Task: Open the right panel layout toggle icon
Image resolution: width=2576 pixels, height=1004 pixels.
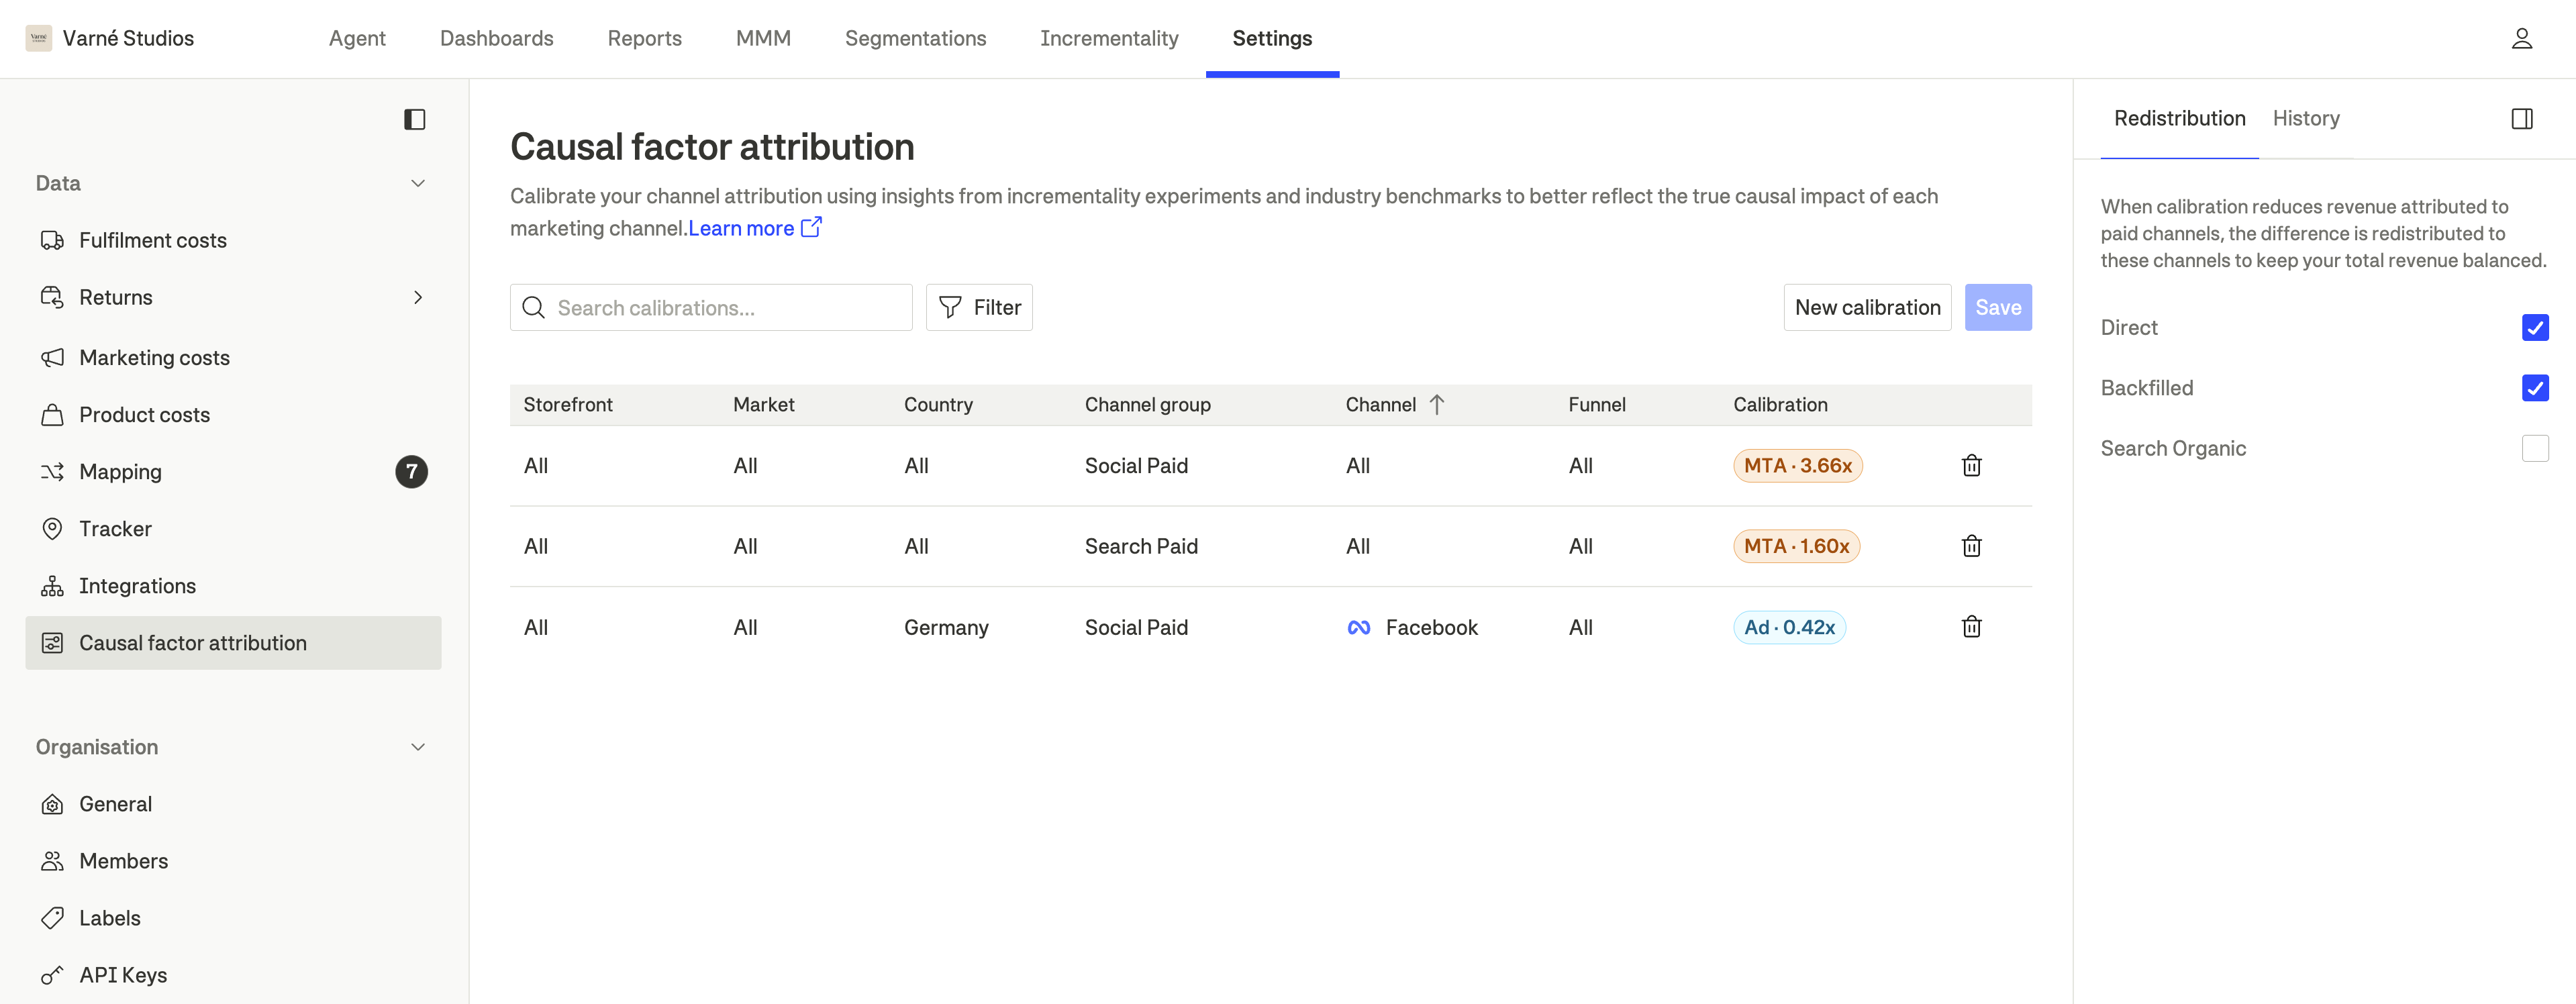Action: click(x=2522, y=118)
